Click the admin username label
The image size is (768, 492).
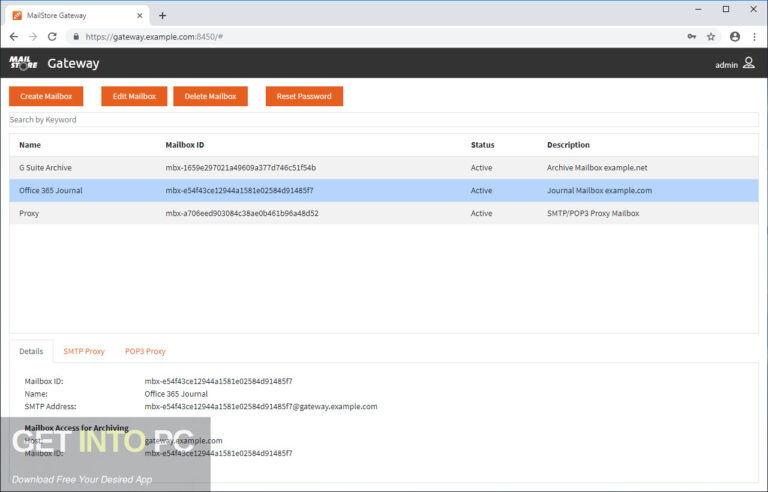pyautogui.click(x=726, y=65)
